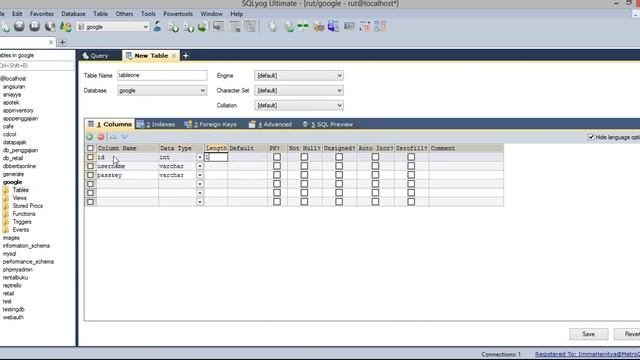The width and height of the screenshot is (640, 360).
Task: Select the webauth database in tree
Action: coord(13,317)
